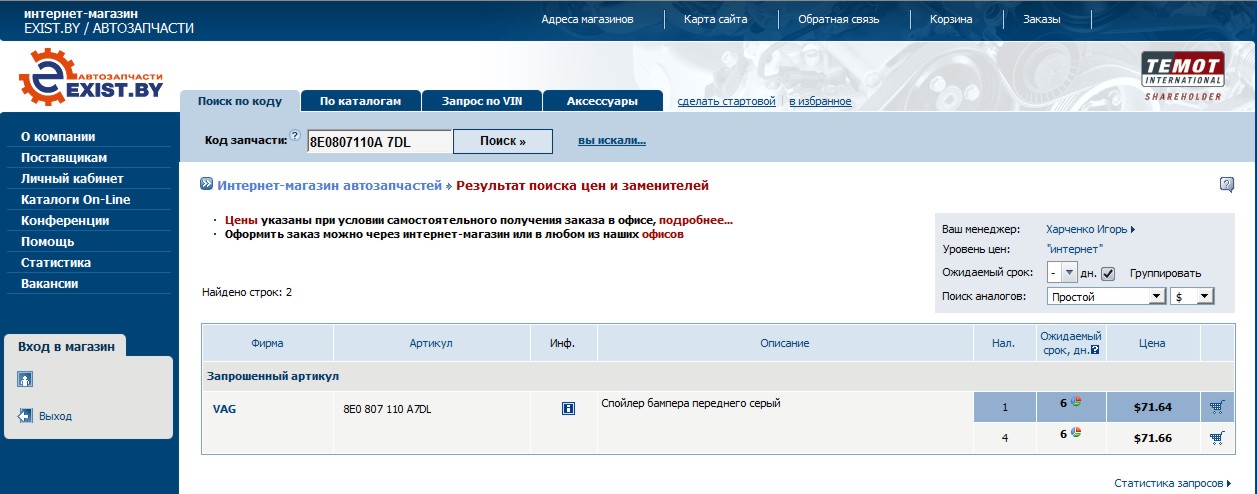Click the part code input field

click(x=379, y=142)
